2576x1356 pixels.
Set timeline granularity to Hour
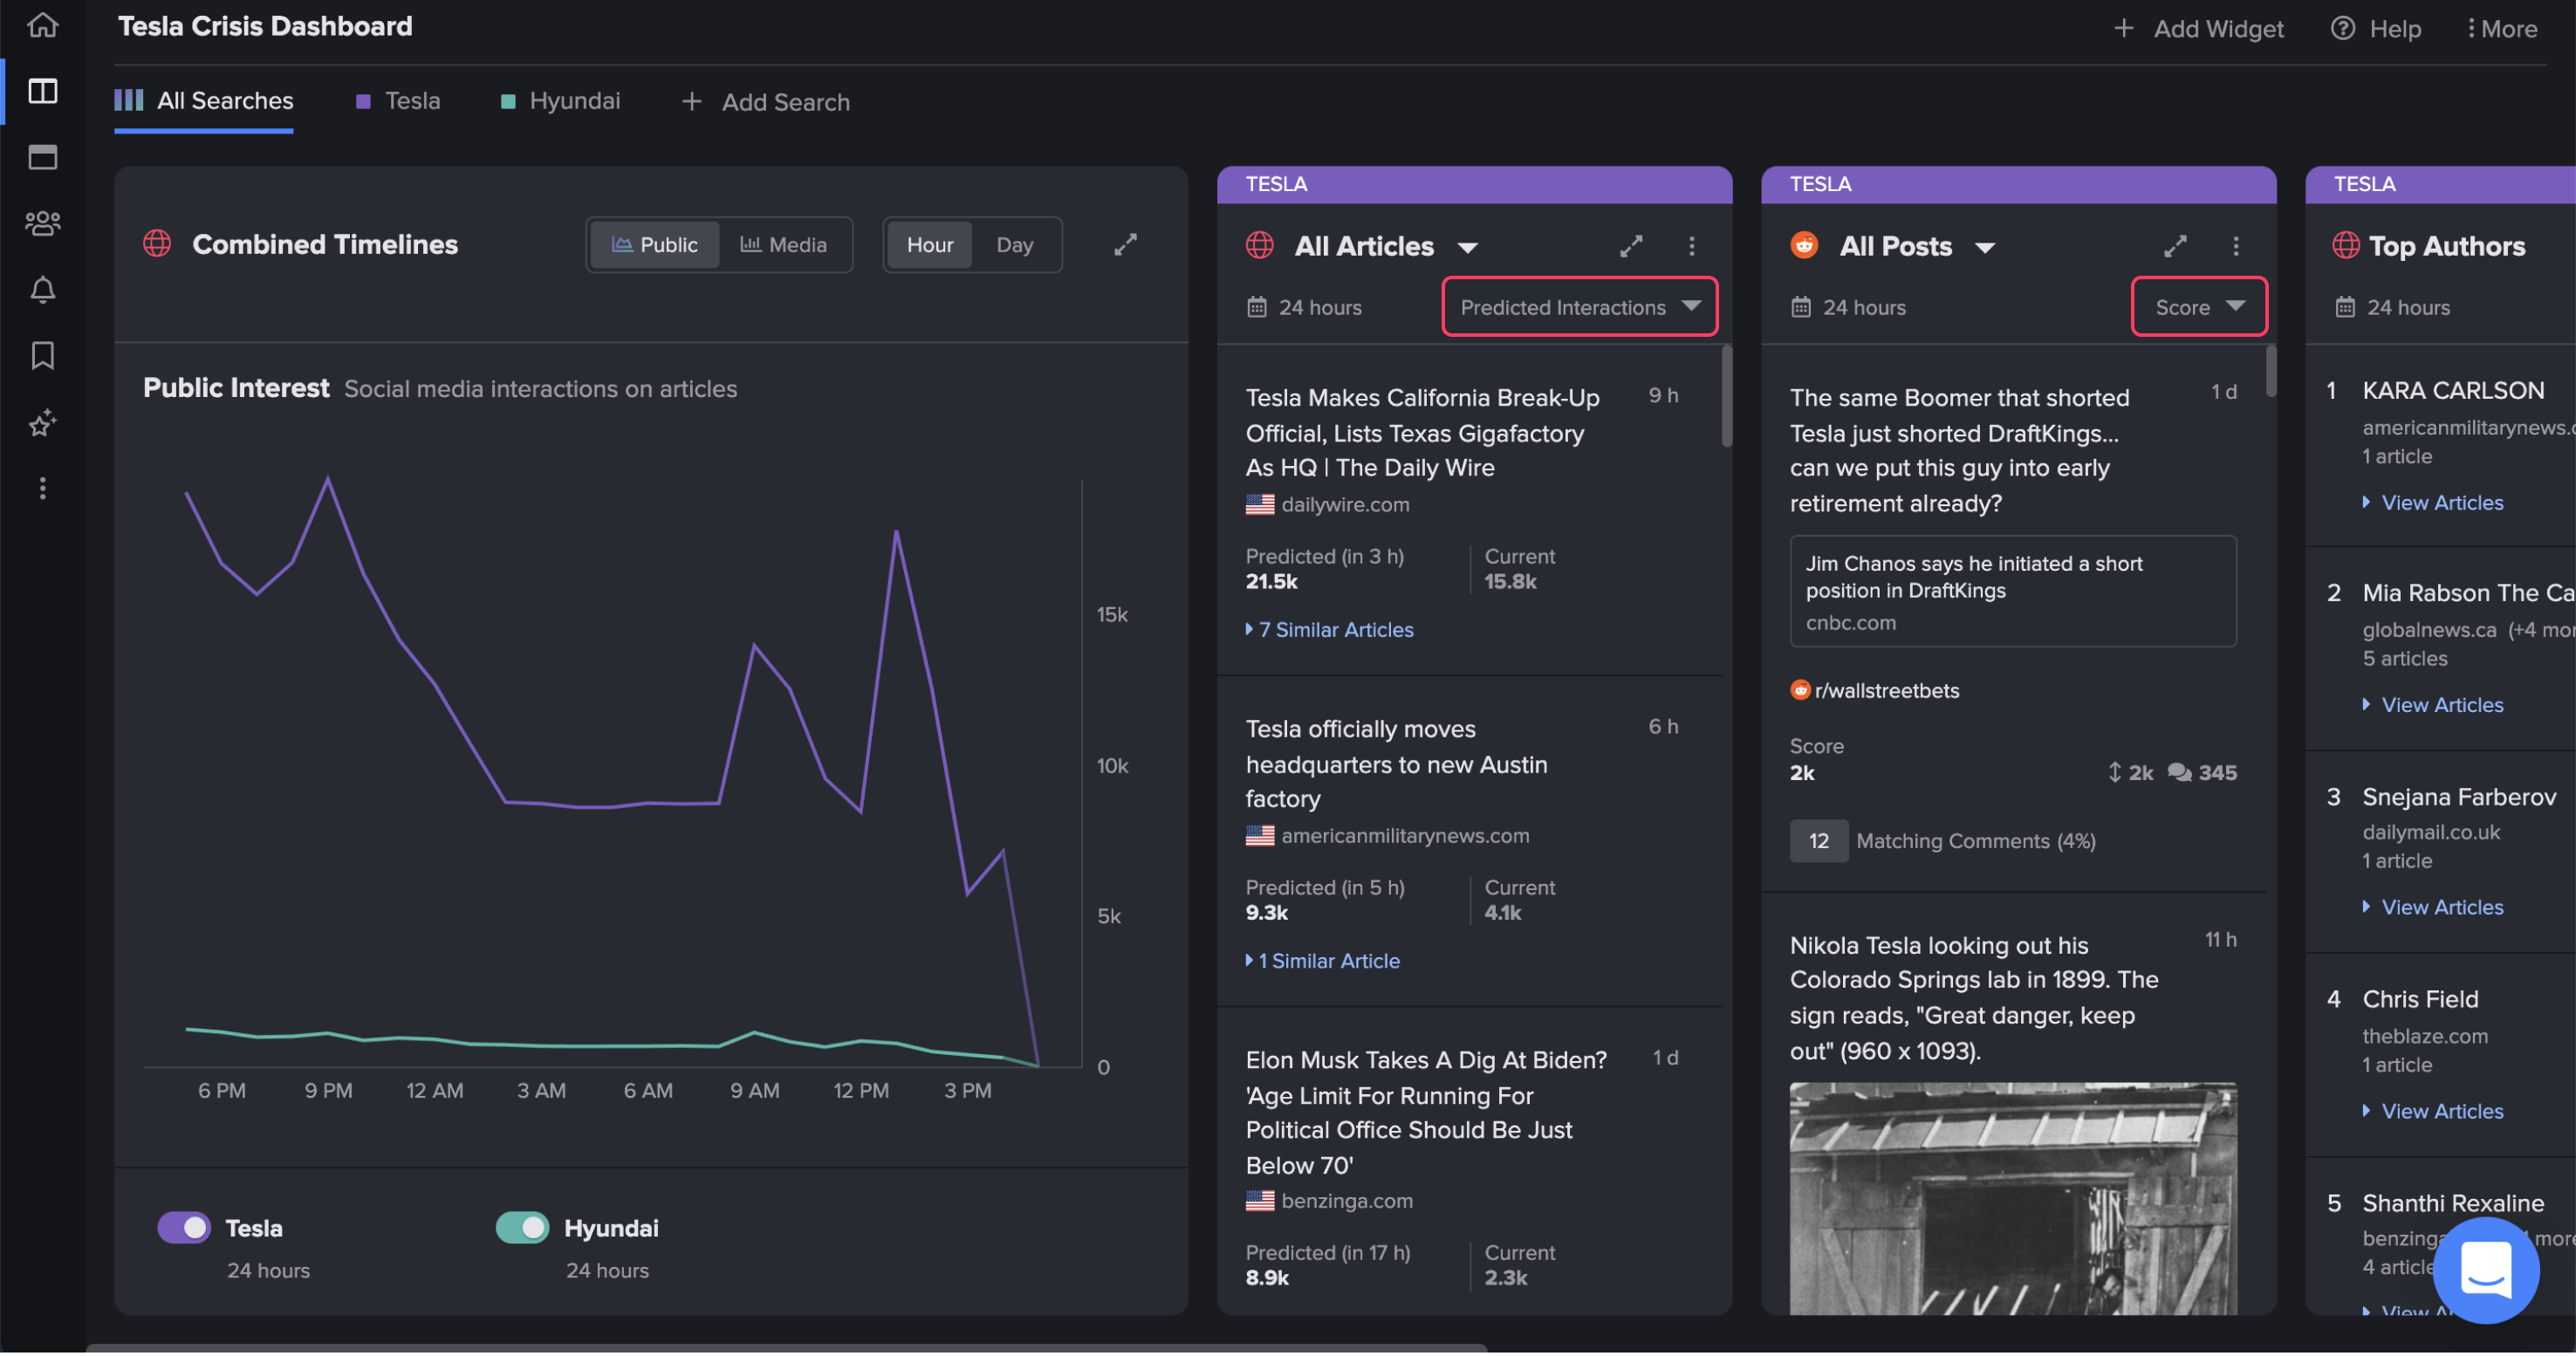[x=929, y=245]
